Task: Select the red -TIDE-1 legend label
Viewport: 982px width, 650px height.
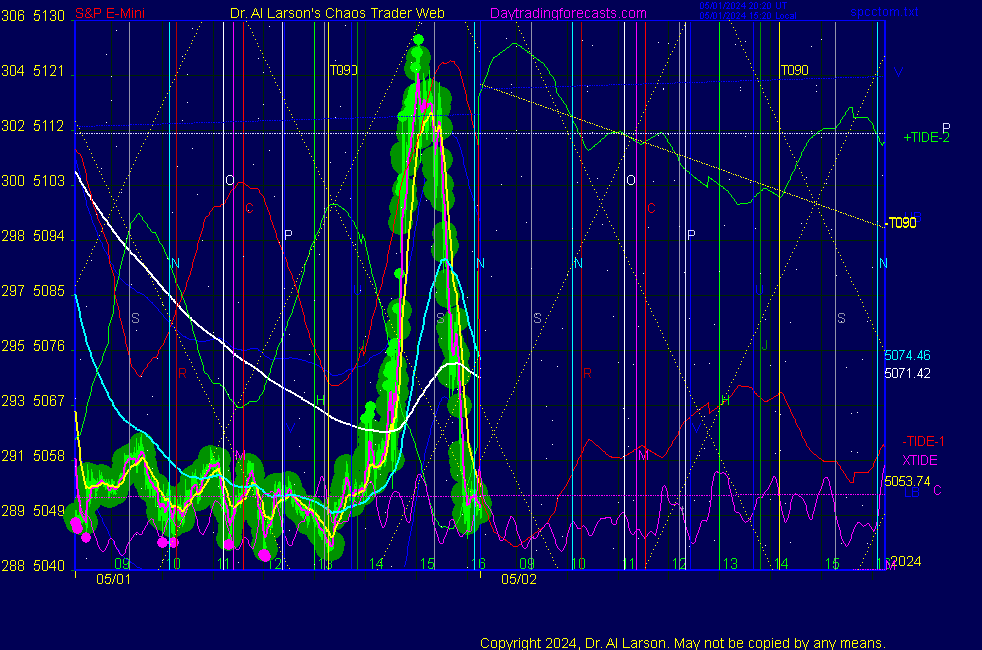Action: pyautogui.click(x=923, y=441)
